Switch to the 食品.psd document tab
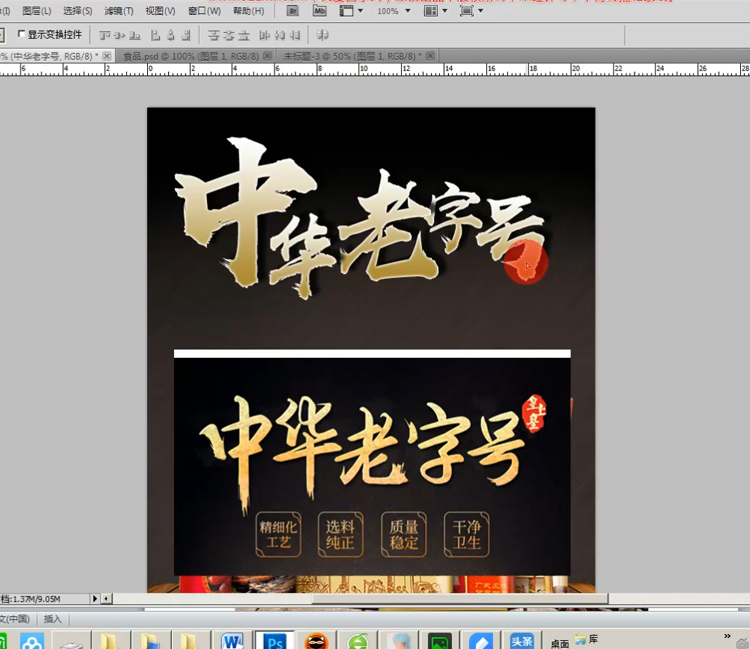 pyautogui.click(x=191, y=56)
